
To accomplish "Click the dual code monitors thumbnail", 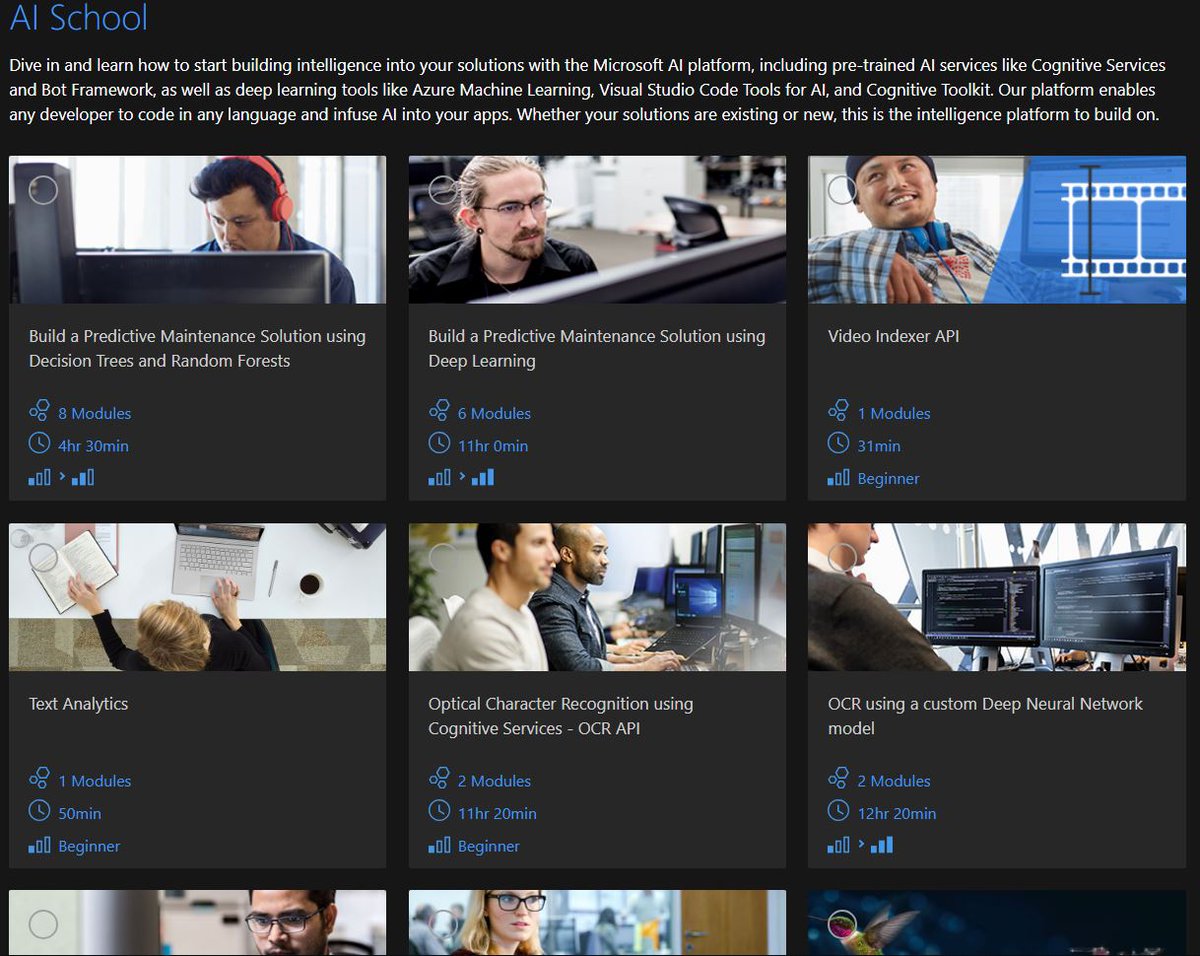I will pyautogui.click(x=997, y=597).
